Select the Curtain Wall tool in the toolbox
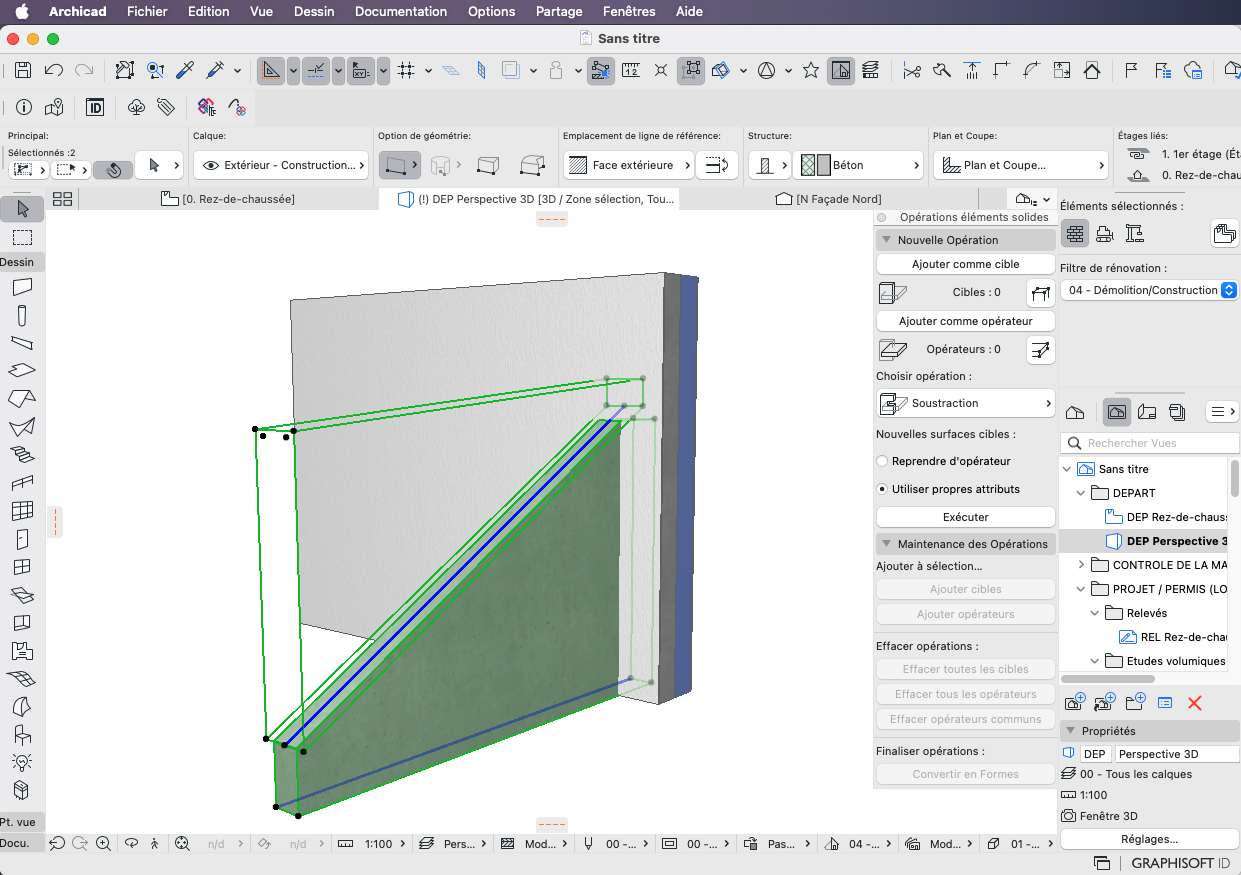 point(22,511)
